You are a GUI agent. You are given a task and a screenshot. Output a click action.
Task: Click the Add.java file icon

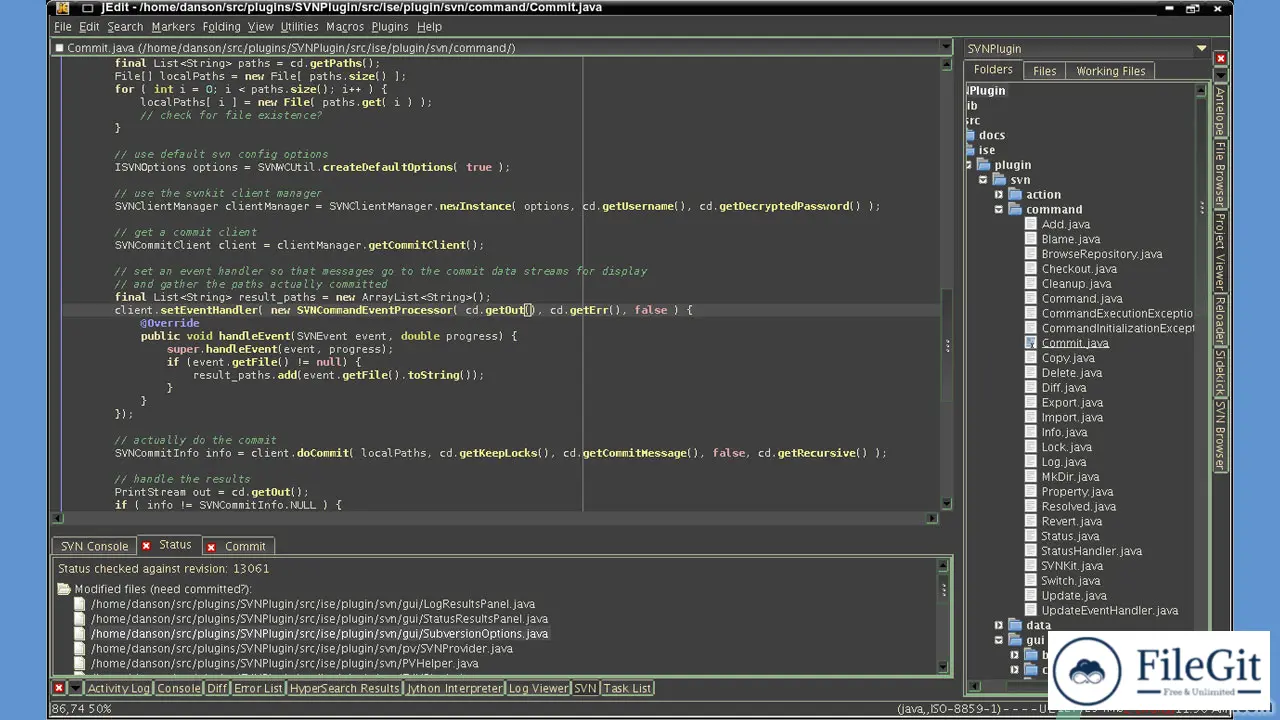coord(1031,224)
